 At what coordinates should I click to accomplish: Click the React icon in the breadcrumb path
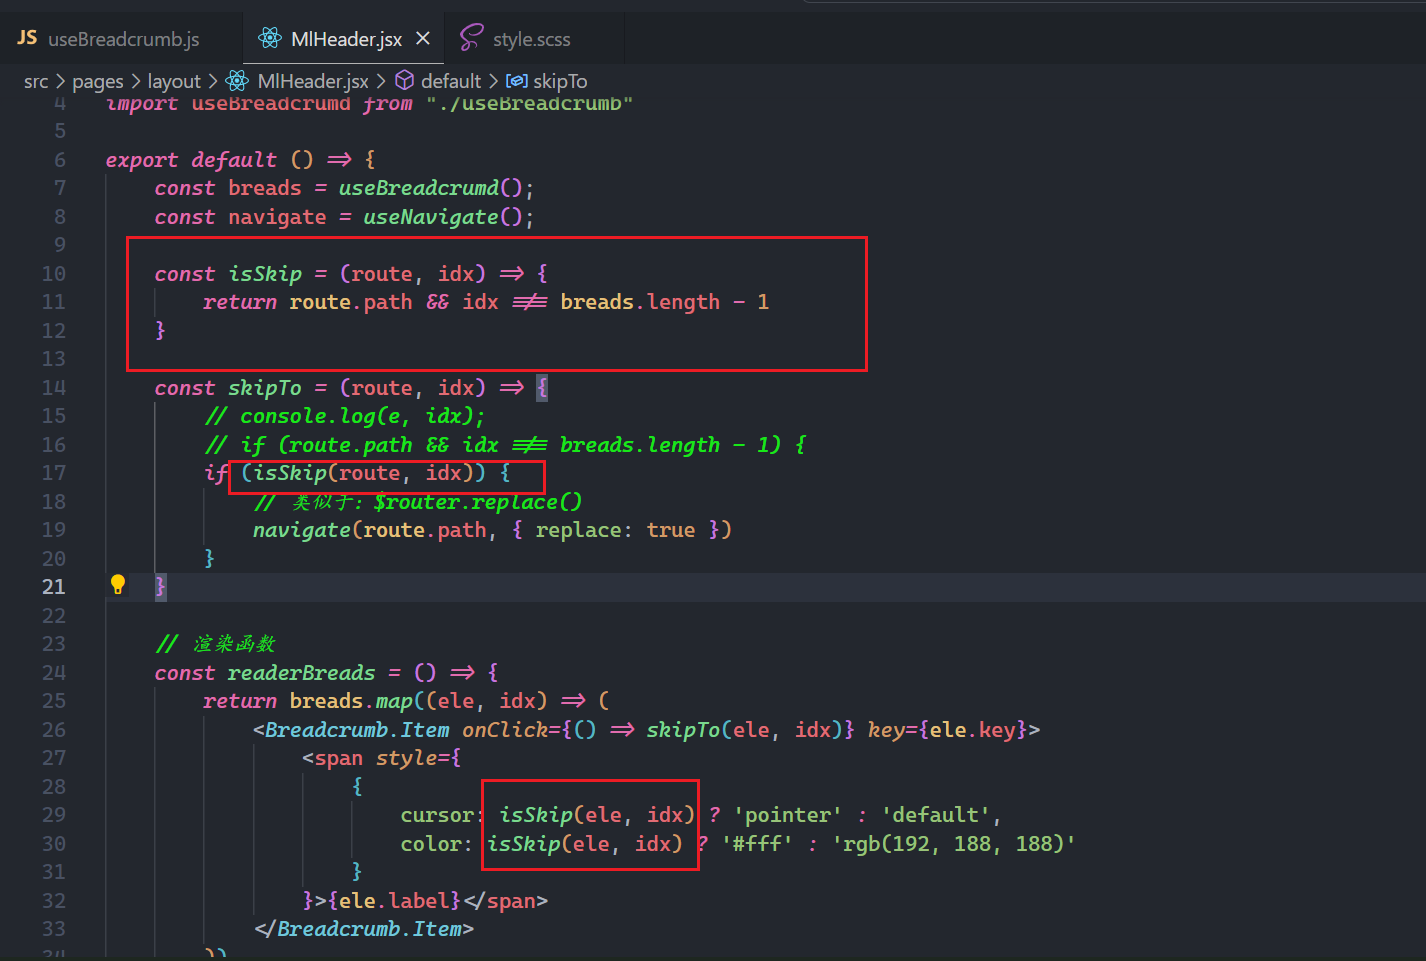tap(237, 80)
